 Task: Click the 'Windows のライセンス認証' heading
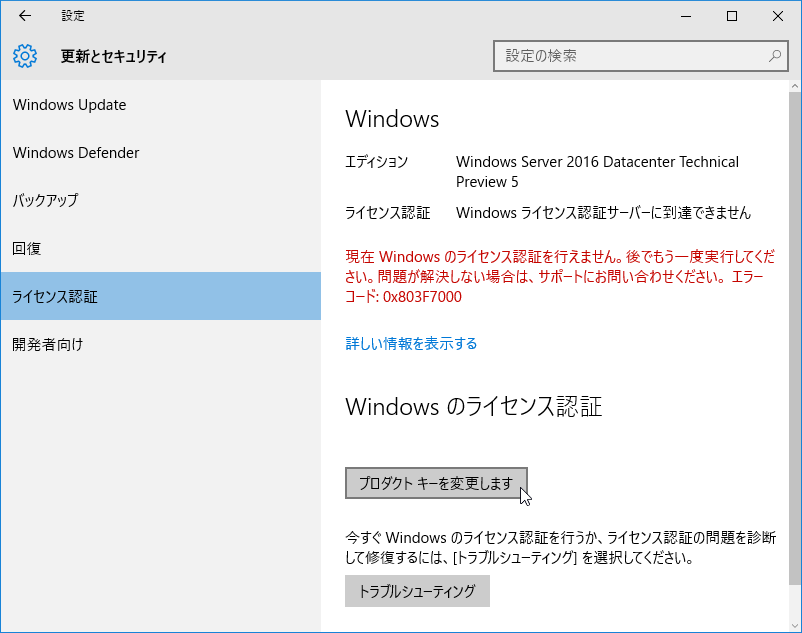474,407
